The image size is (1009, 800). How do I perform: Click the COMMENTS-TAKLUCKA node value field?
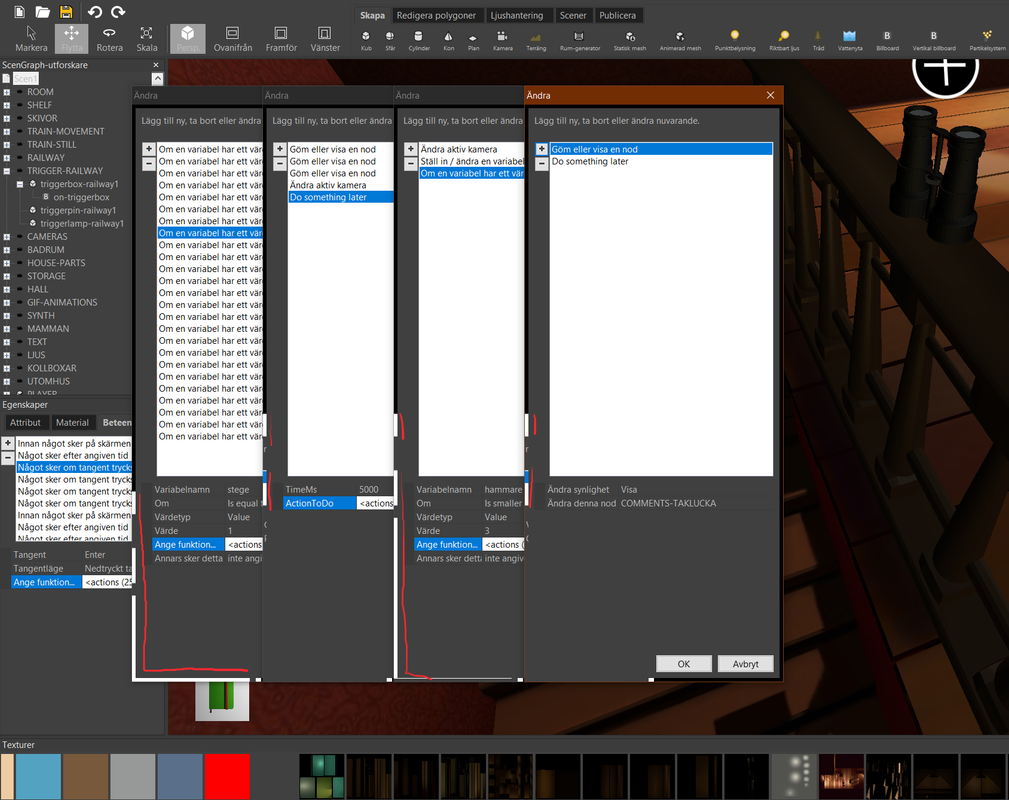point(696,503)
